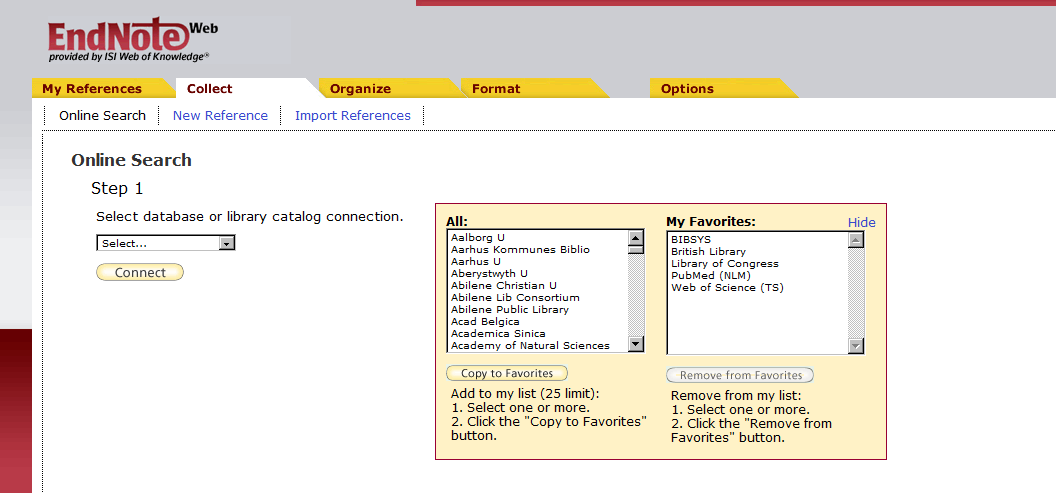
Task: Select Academy of Natural Sciences entry
Action: pyautogui.click(x=530, y=346)
